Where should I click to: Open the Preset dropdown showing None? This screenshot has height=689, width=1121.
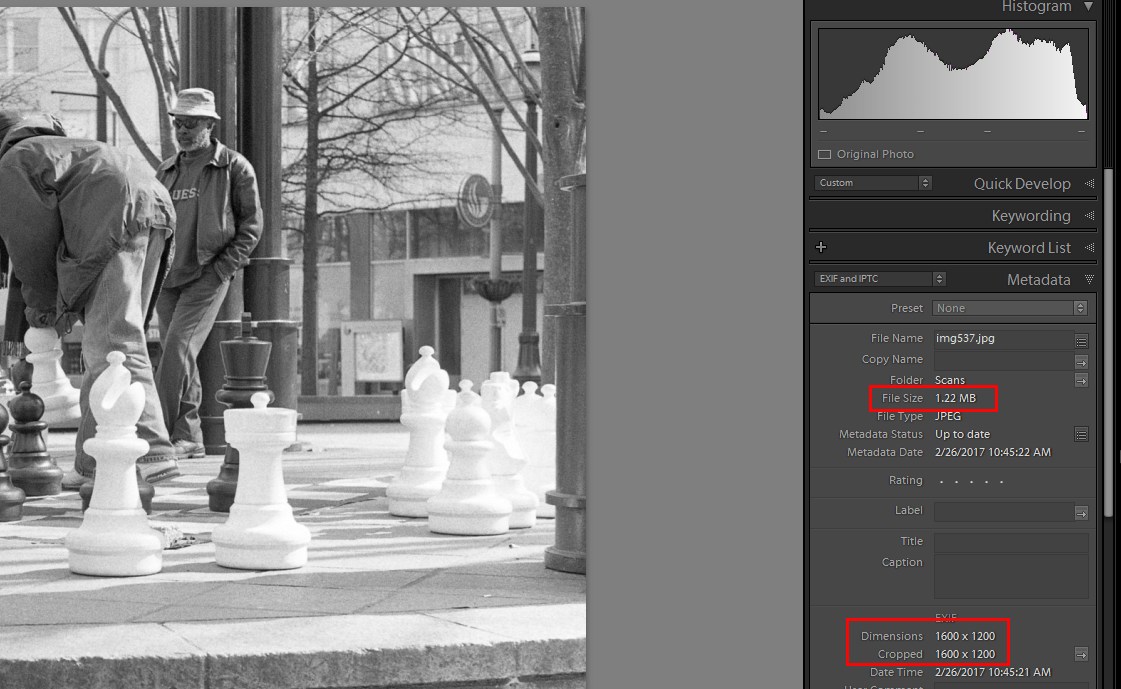click(x=1010, y=308)
